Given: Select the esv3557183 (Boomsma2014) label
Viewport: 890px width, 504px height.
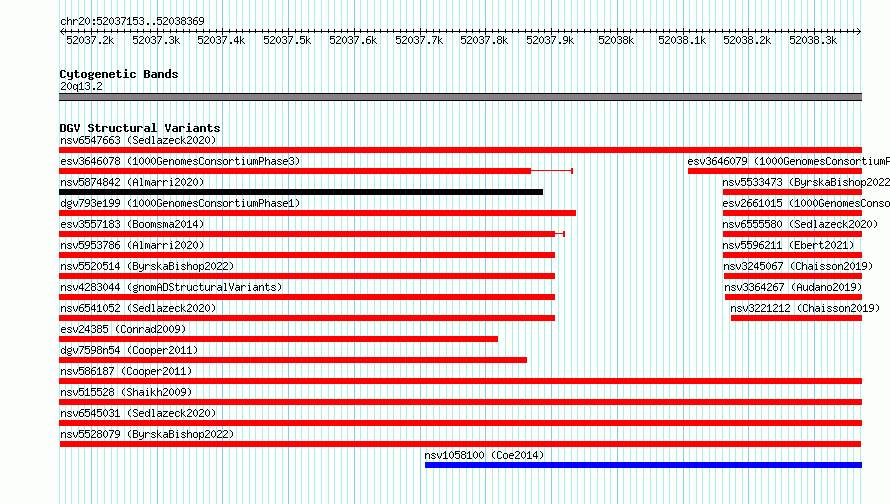Looking at the screenshot, I should (x=132, y=224).
